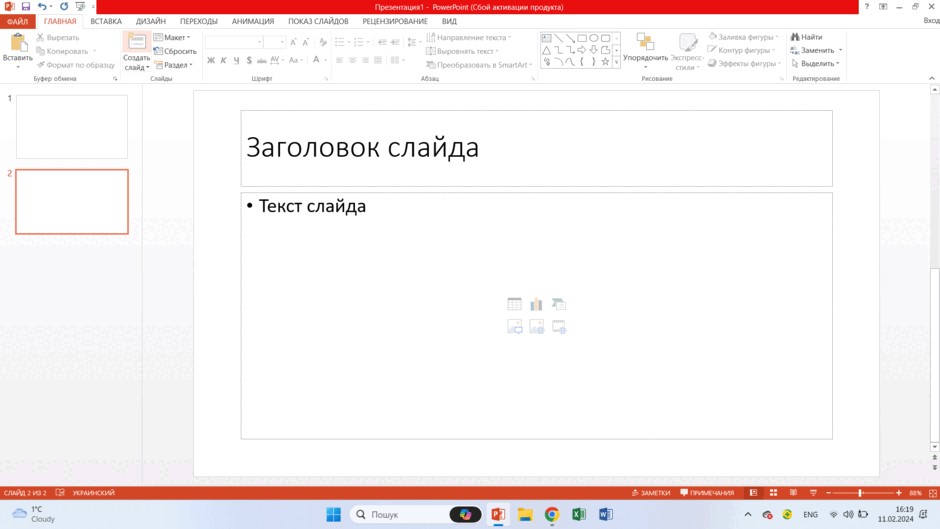Toggle italic К formatting
Image resolution: width=940 pixels, height=529 pixels.
(x=224, y=60)
